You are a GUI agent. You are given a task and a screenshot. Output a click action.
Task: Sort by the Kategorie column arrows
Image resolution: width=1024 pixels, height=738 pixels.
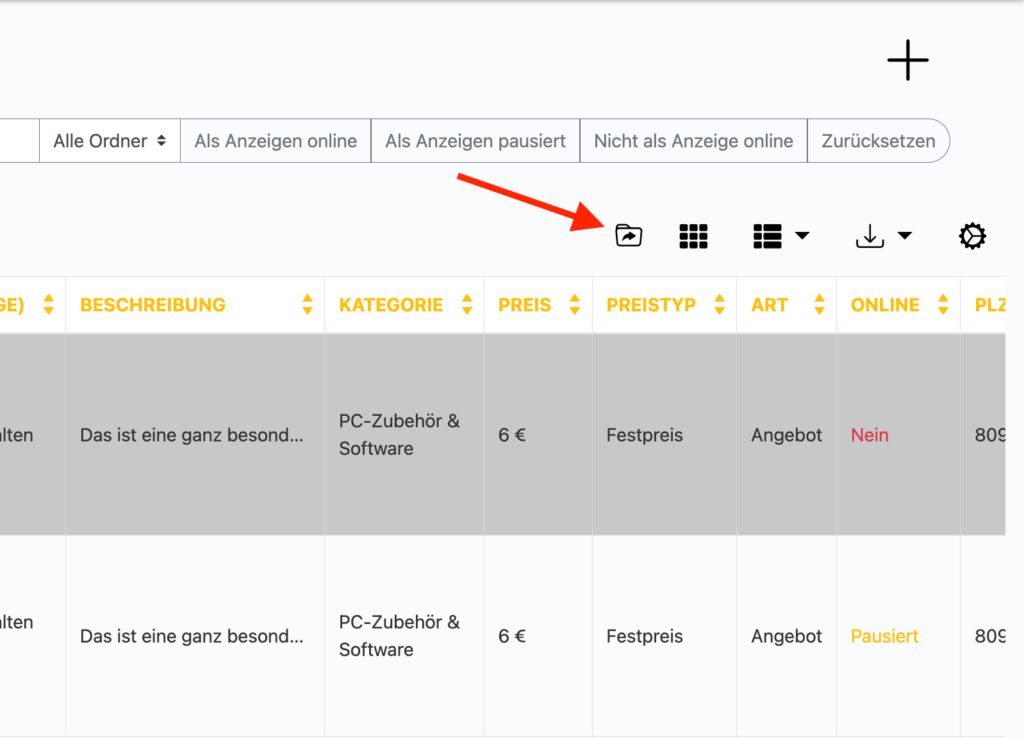tap(467, 304)
